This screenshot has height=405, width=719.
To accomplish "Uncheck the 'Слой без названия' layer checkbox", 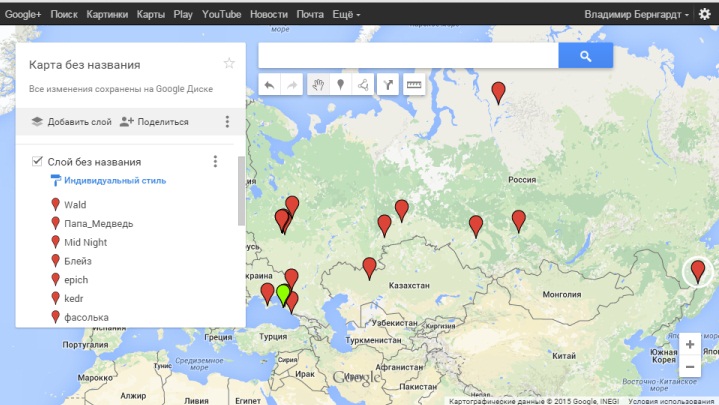I will [37, 161].
